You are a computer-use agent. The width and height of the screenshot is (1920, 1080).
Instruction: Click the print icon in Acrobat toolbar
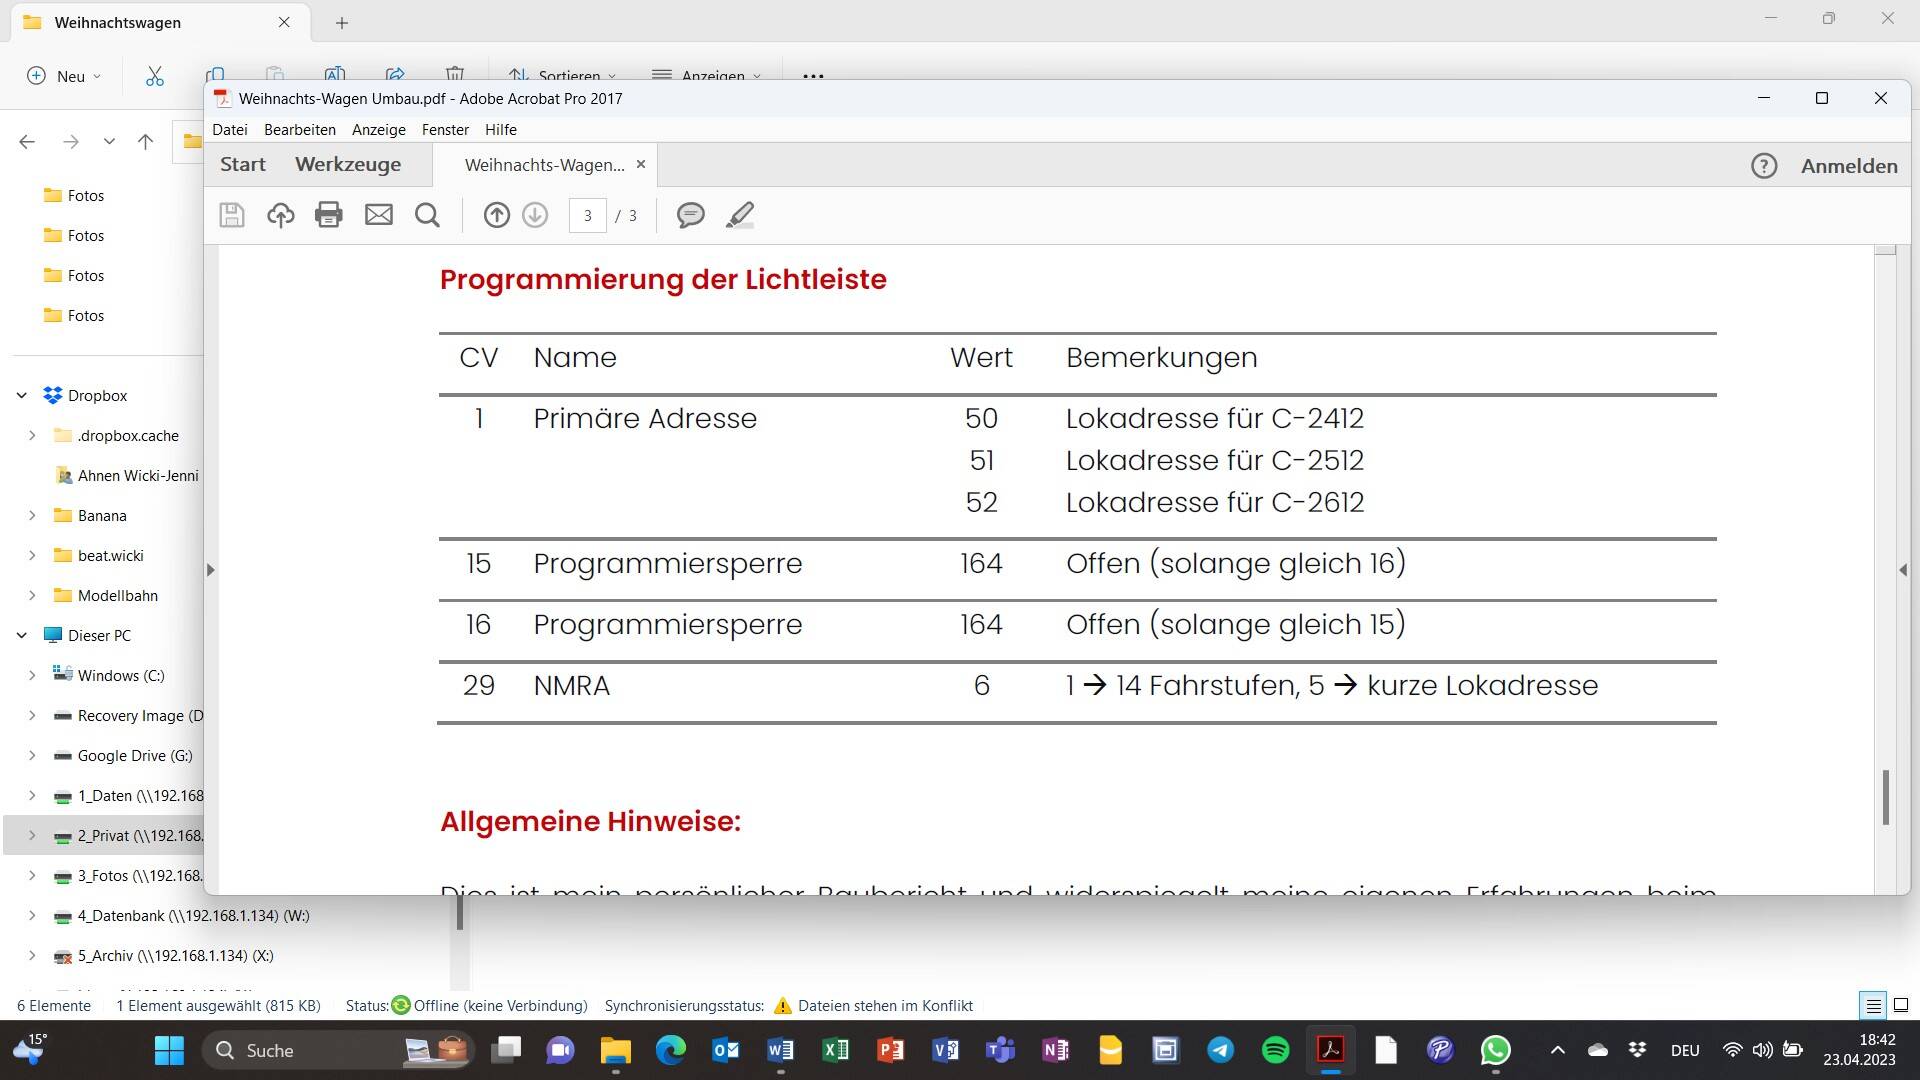tap(328, 215)
